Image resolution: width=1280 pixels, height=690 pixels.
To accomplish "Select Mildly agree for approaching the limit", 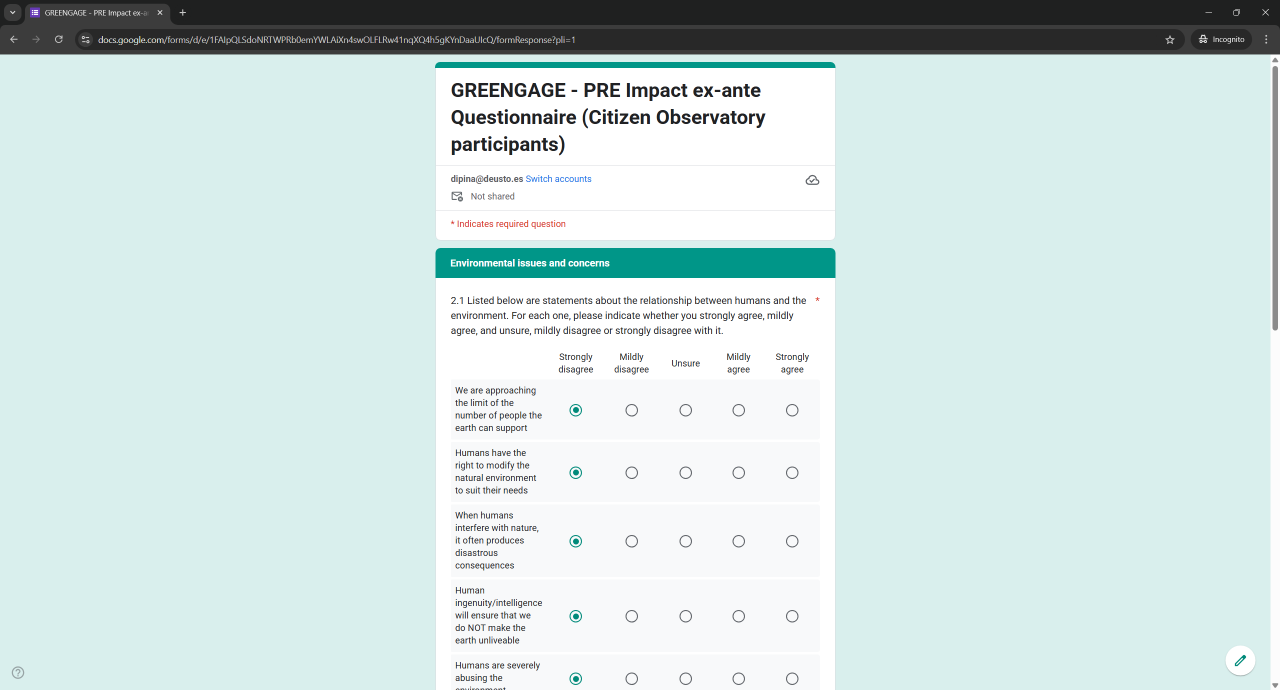I will (739, 410).
